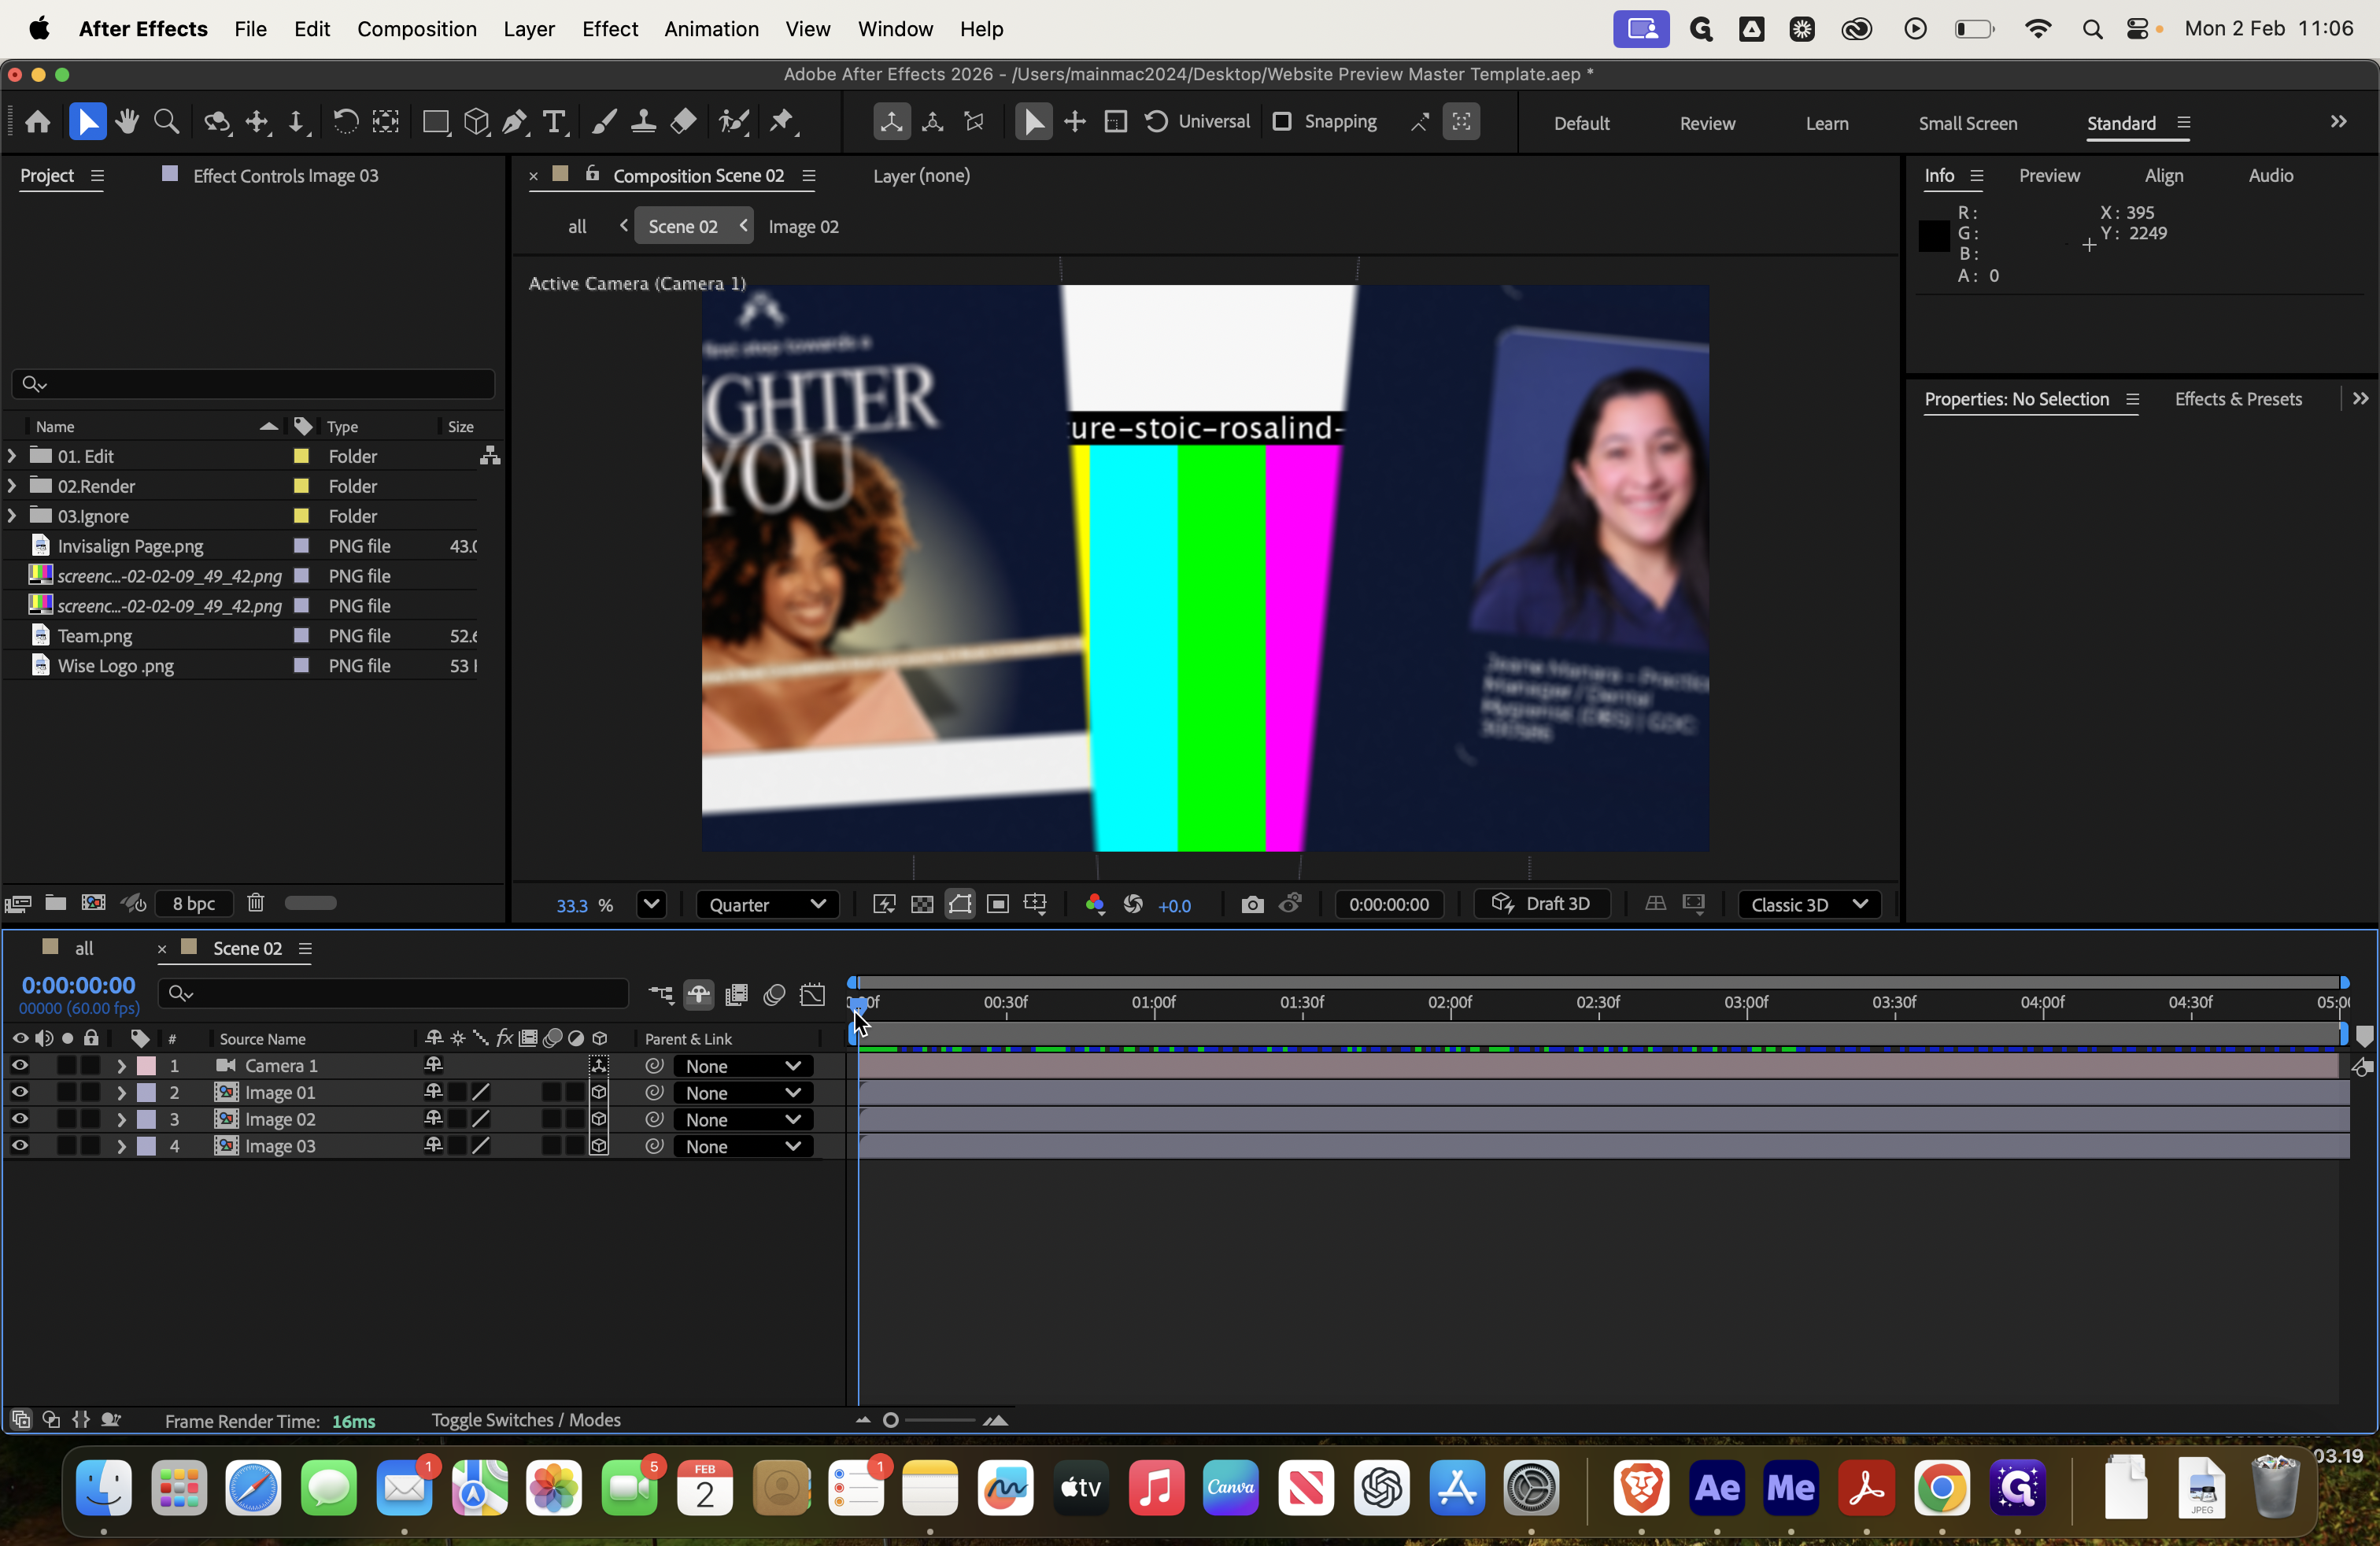Click the Take Snapshot camera icon
Screen dimensions: 2380x1546
(x=1252, y=904)
